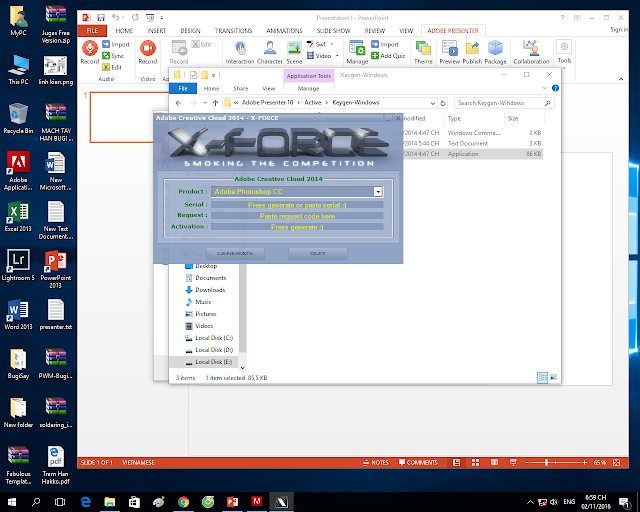This screenshot has width=640, height=512.
Task: Expand Video dropdown arrow in ribbon
Action: click(337, 56)
